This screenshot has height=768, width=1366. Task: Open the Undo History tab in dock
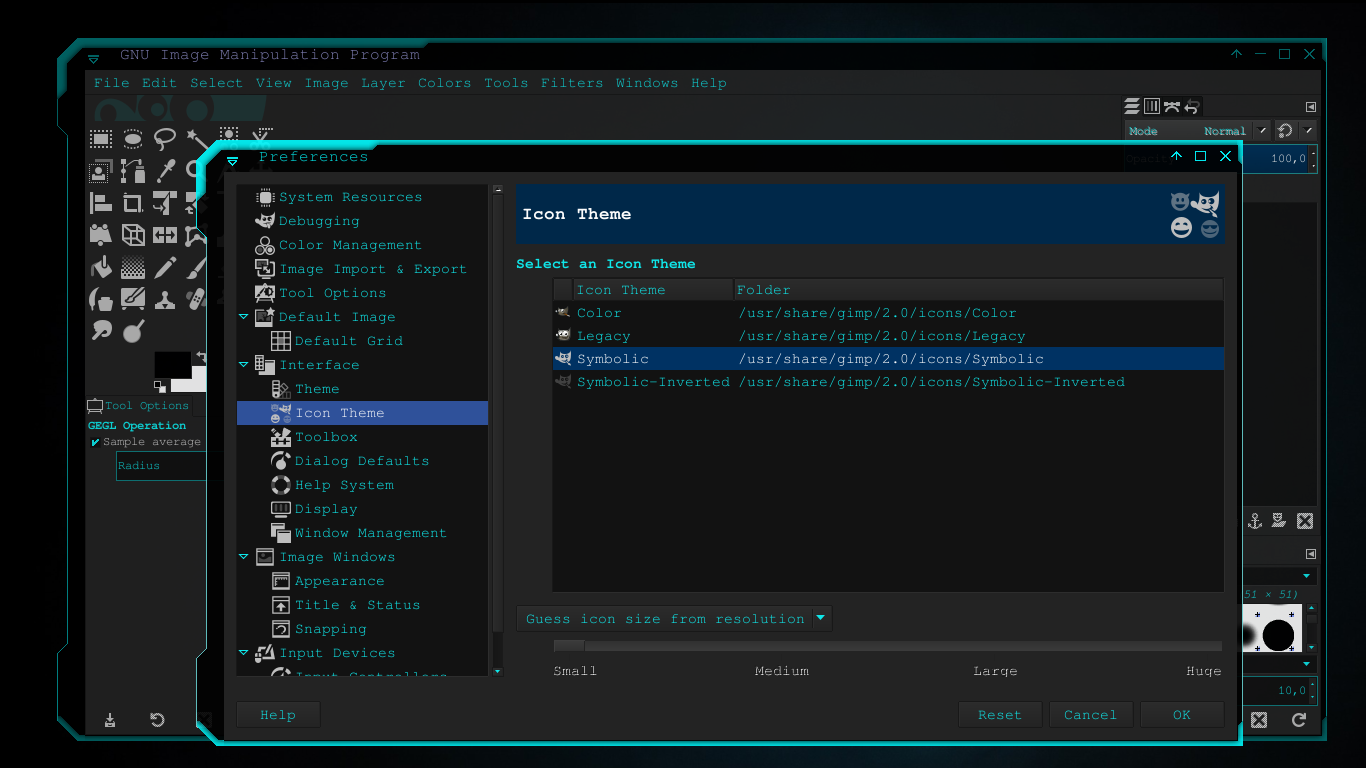[x=1192, y=106]
